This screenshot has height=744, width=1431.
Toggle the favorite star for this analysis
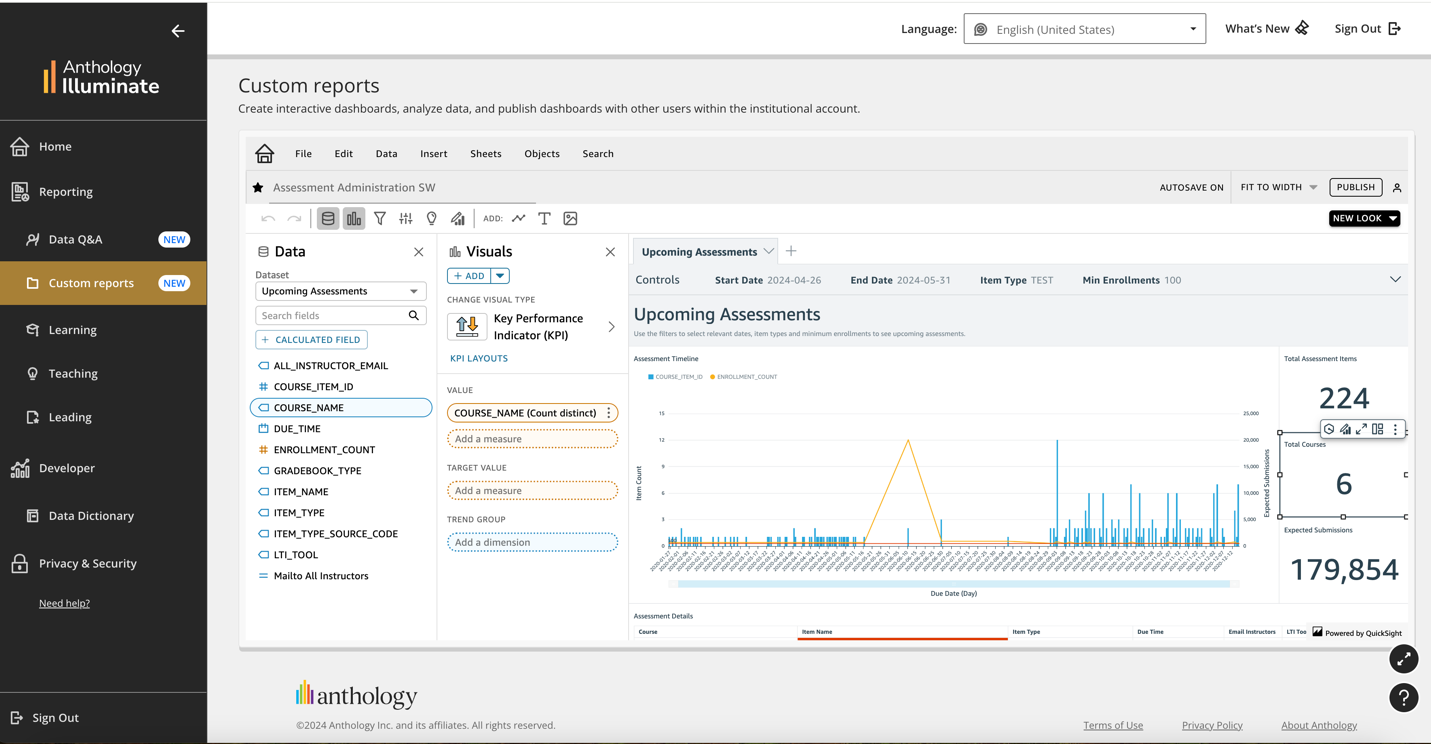[x=258, y=187]
